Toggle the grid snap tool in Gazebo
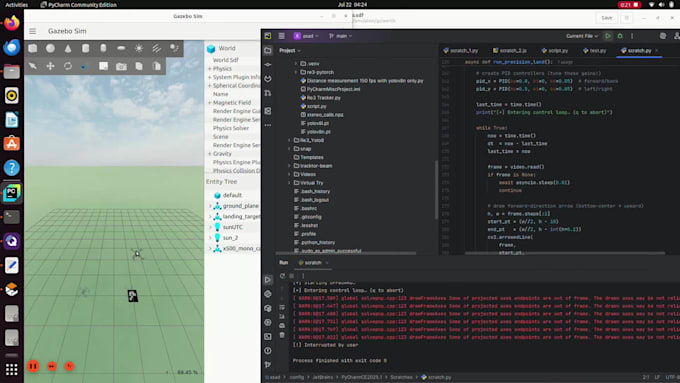The image size is (680, 383). (103, 66)
